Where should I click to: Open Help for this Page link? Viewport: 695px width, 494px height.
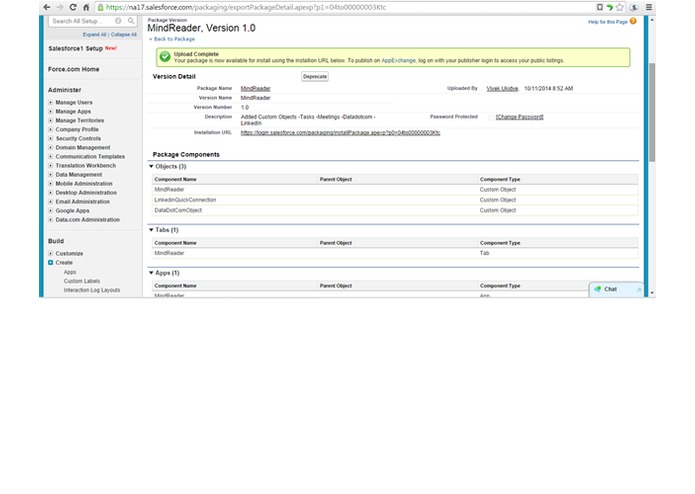[608, 22]
